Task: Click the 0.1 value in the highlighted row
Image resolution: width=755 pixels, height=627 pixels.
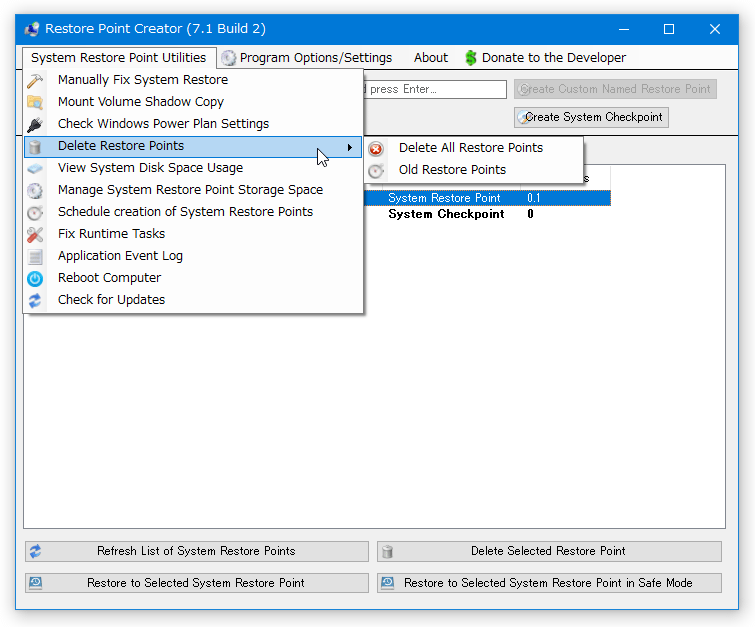Action: click(534, 198)
